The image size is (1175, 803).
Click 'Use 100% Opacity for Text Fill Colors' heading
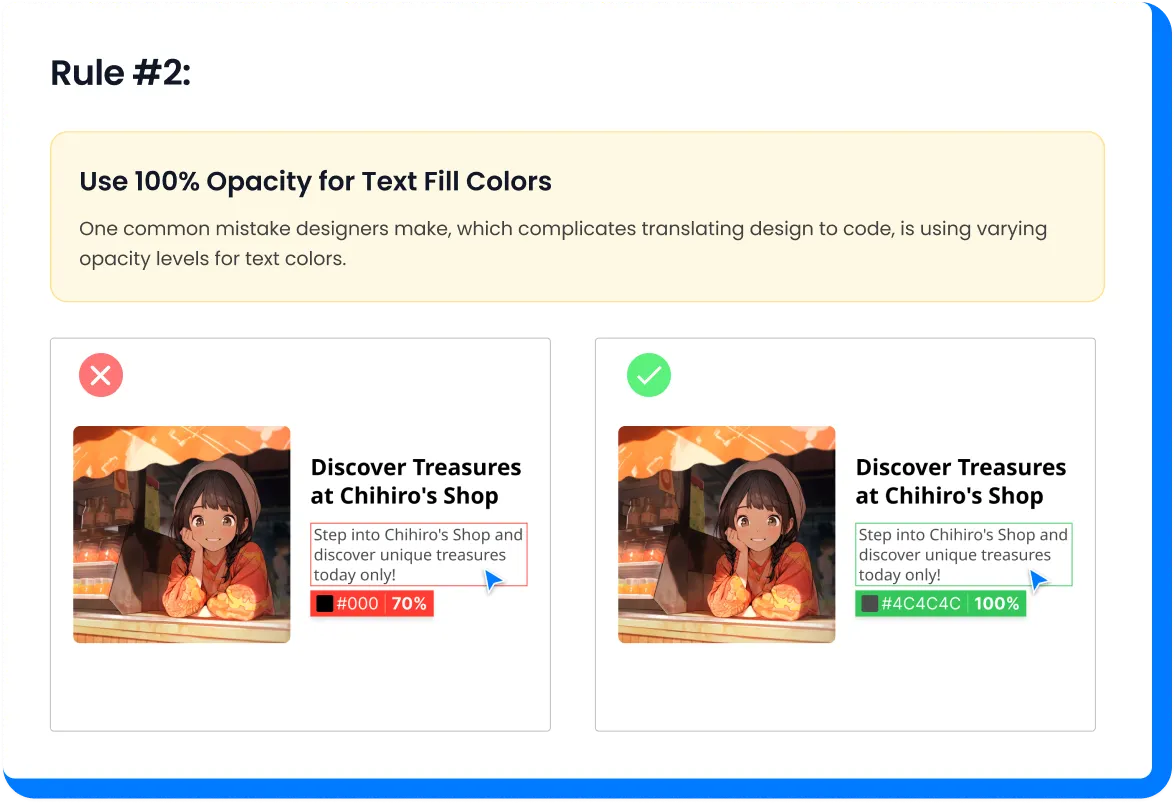click(315, 181)
